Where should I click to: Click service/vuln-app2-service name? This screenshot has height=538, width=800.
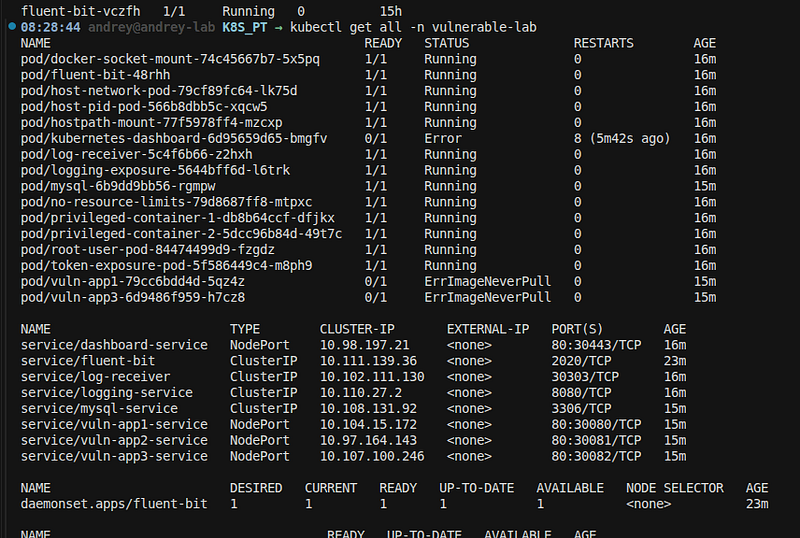pos(114,441)
